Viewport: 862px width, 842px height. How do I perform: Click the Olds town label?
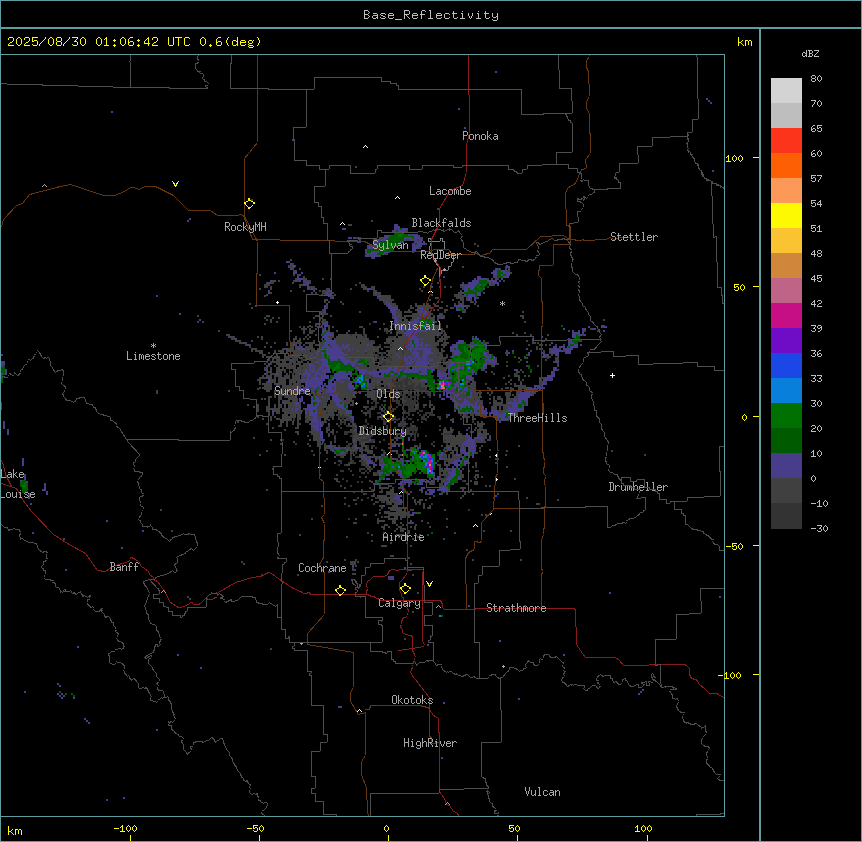pos(388,394)
